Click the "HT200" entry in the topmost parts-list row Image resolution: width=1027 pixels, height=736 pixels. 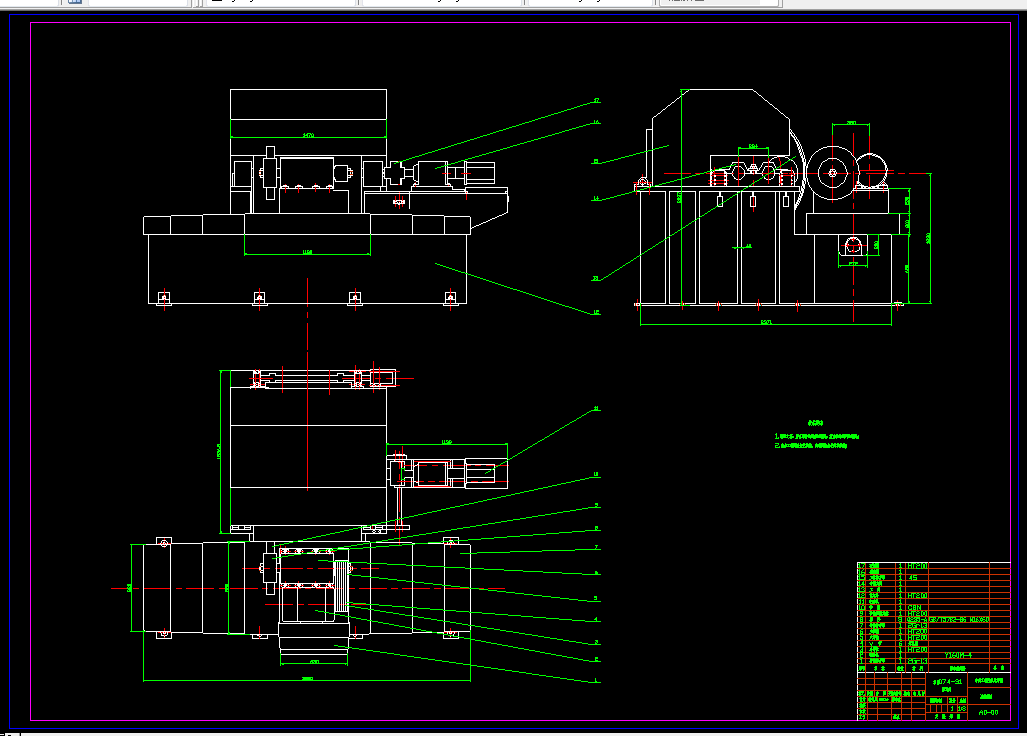pyautogui.click(x=917, y=566)
